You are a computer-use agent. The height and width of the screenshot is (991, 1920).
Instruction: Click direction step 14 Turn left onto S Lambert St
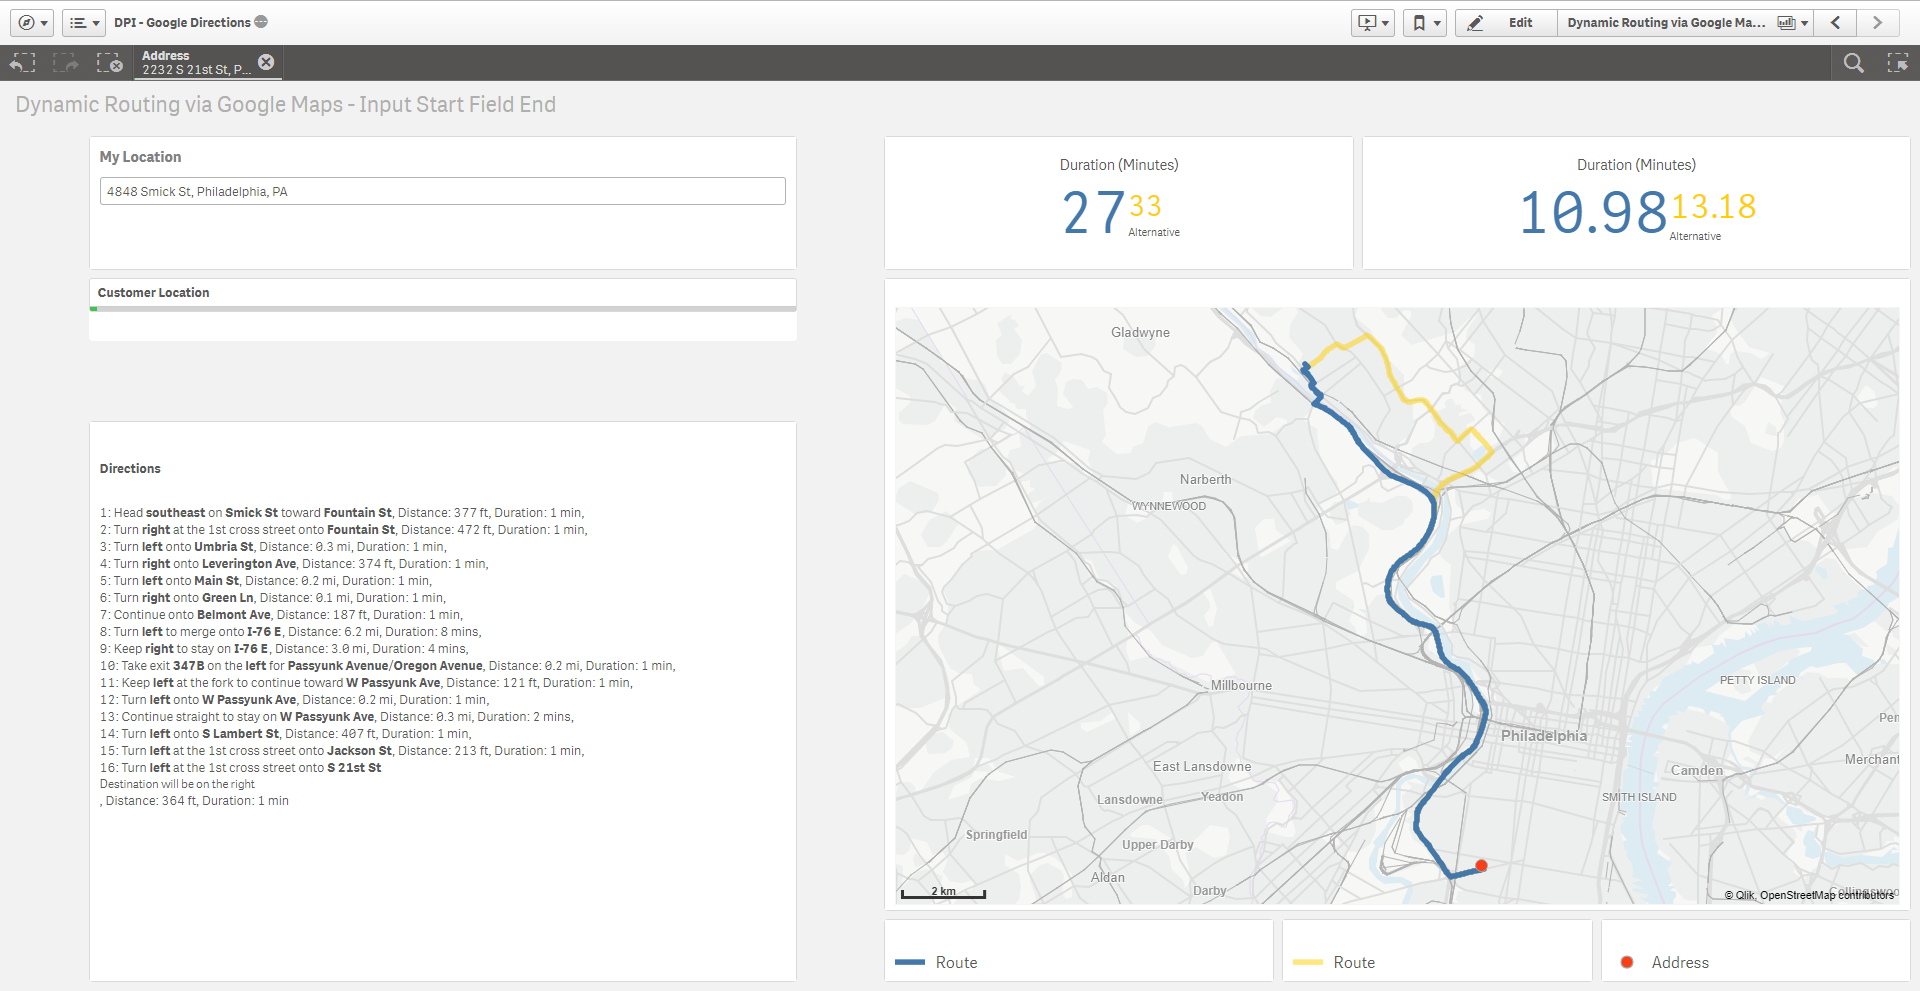pyautogui.click(x=286, y=734)
